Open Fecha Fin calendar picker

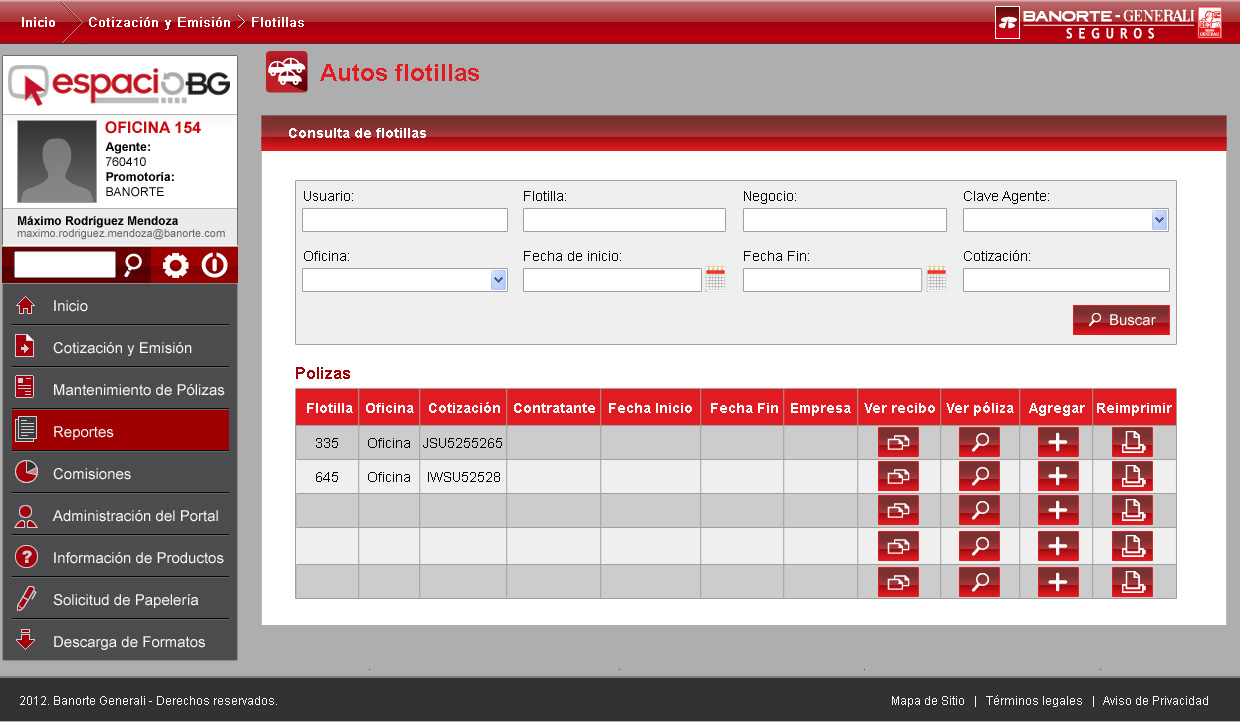click(x=936, y=279)
